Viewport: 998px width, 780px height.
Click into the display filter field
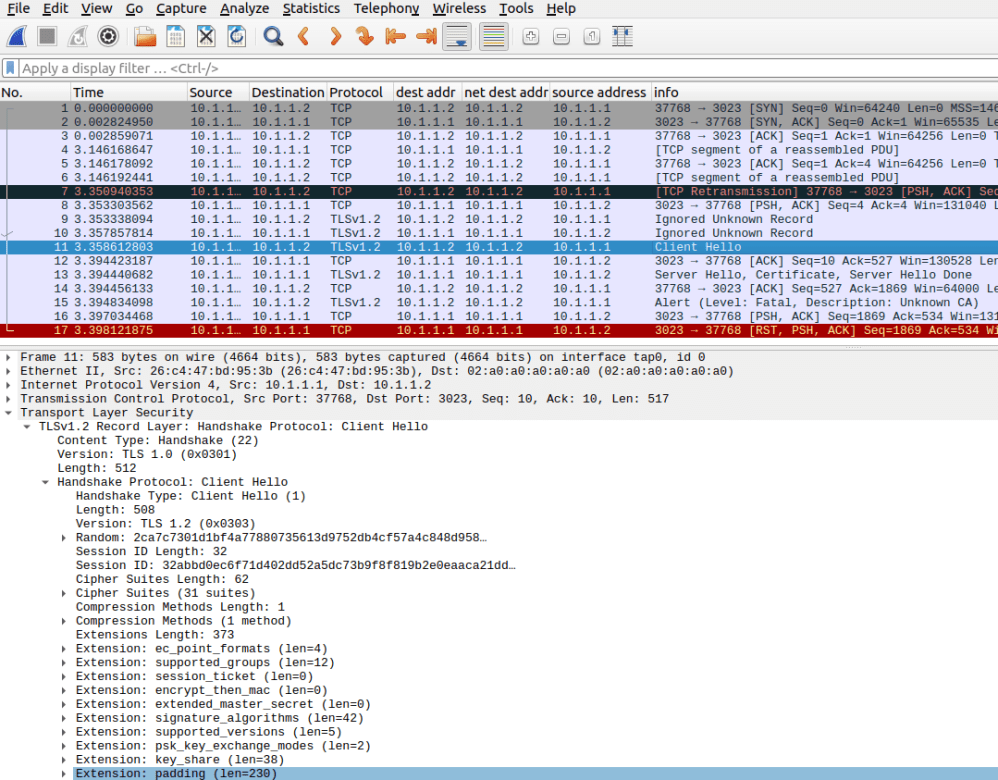(500, 68)
